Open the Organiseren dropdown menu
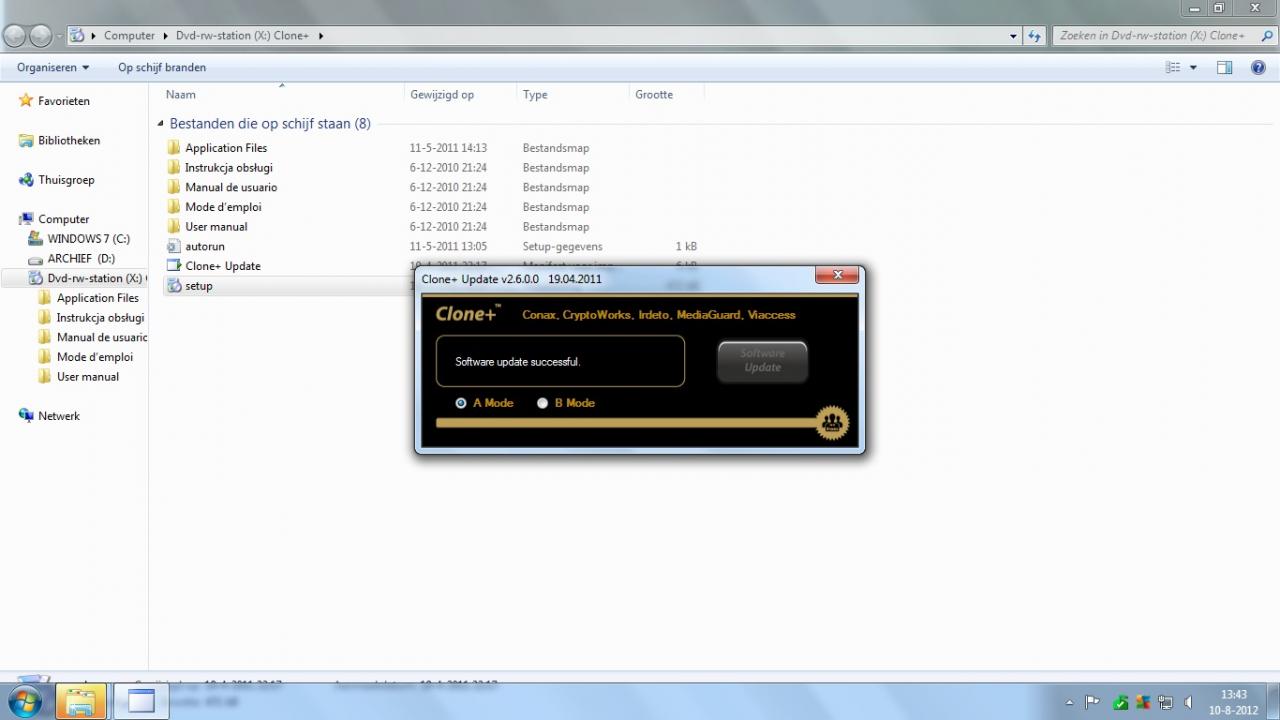 [x=53, y=67]
